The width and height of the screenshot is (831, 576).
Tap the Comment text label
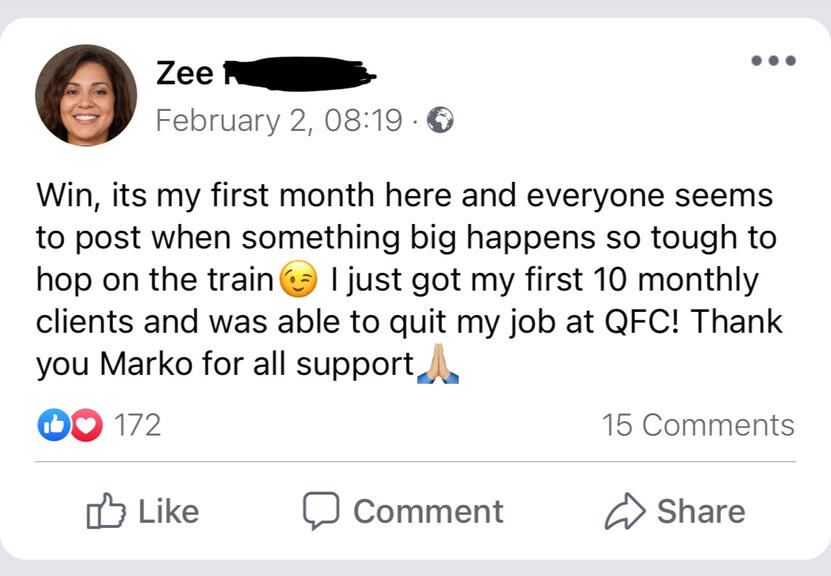(428, 512)
